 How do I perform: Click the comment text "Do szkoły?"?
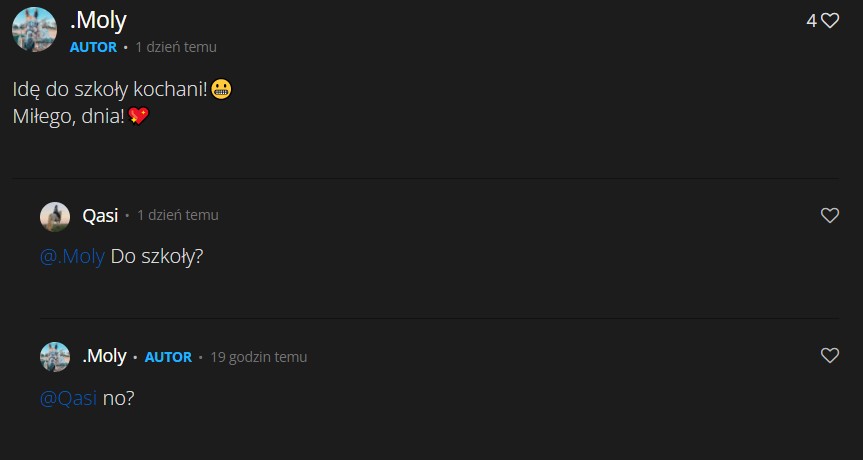coord(157,256)
